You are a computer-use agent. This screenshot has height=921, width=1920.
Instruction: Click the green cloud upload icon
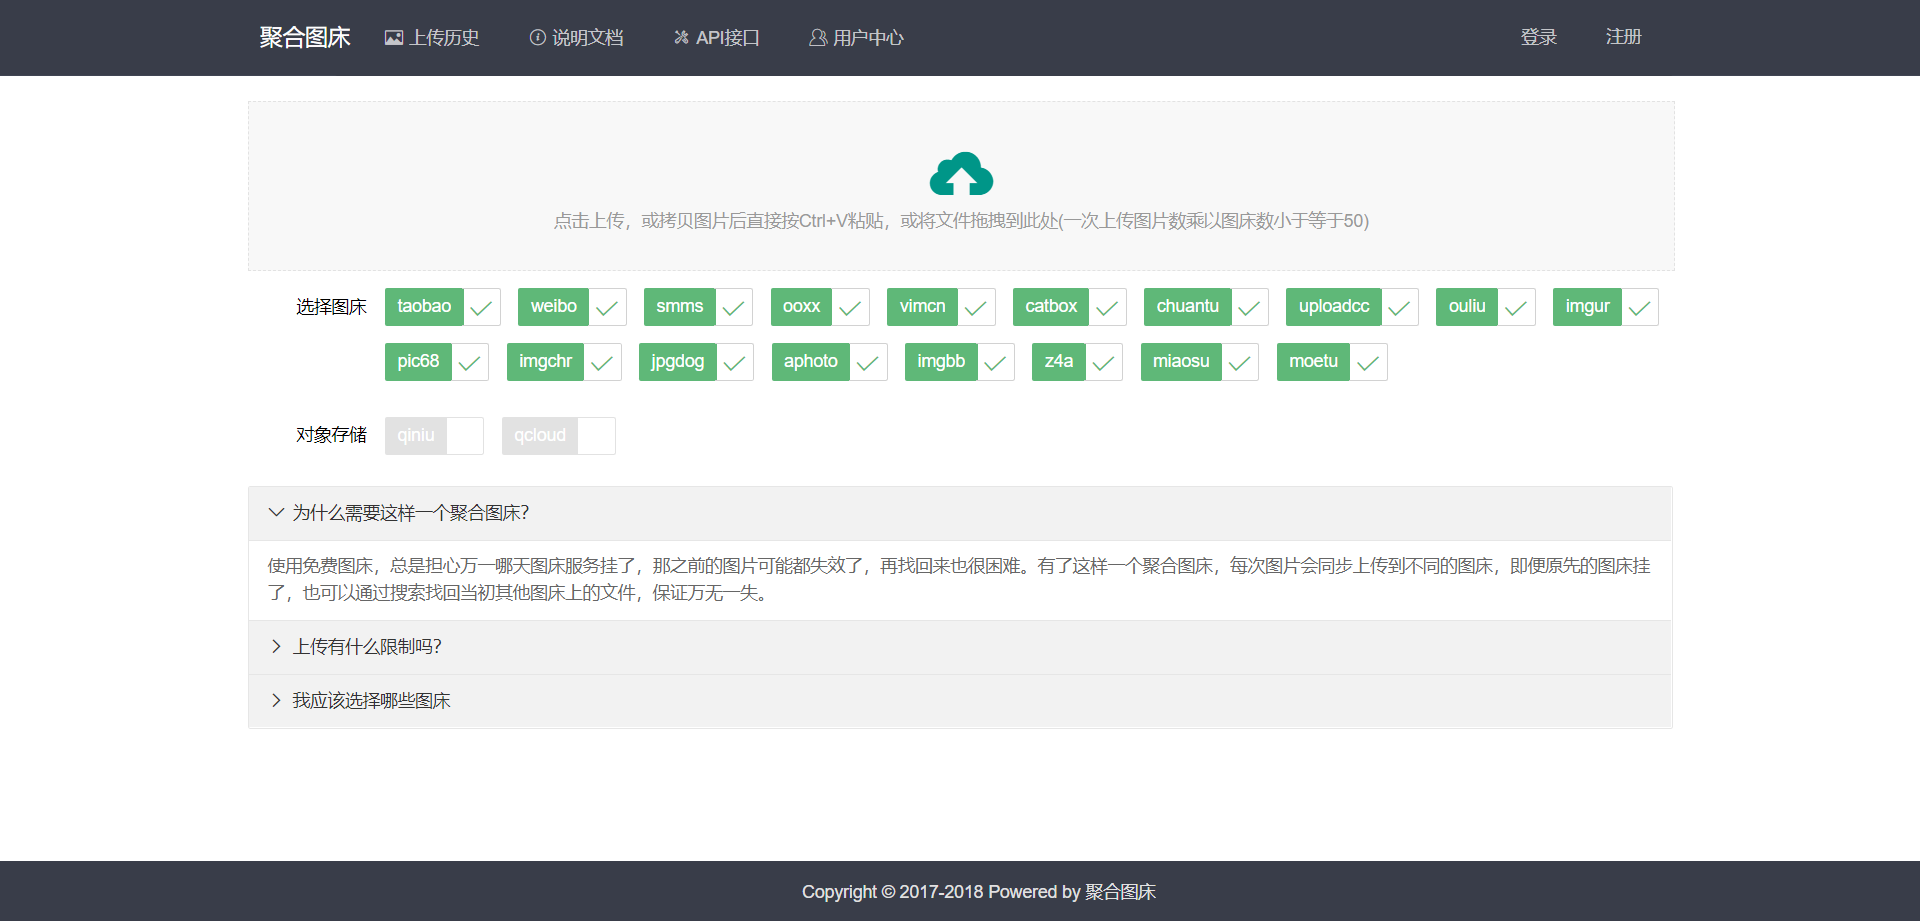pyautogui.click(x=961, y=174)
